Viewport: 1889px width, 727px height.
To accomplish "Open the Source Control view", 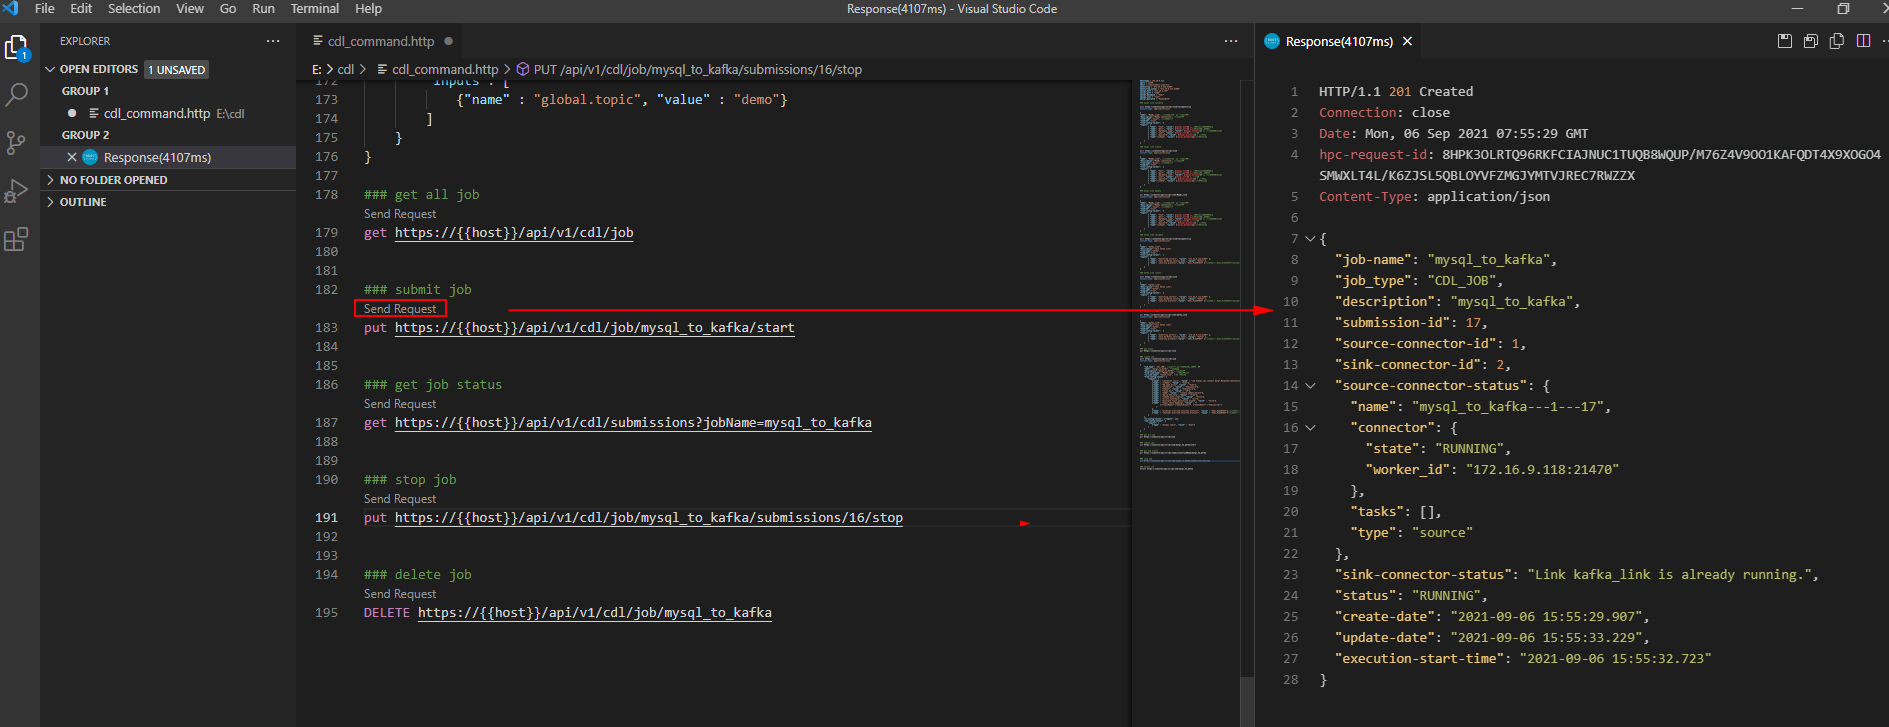I will 17,143.
